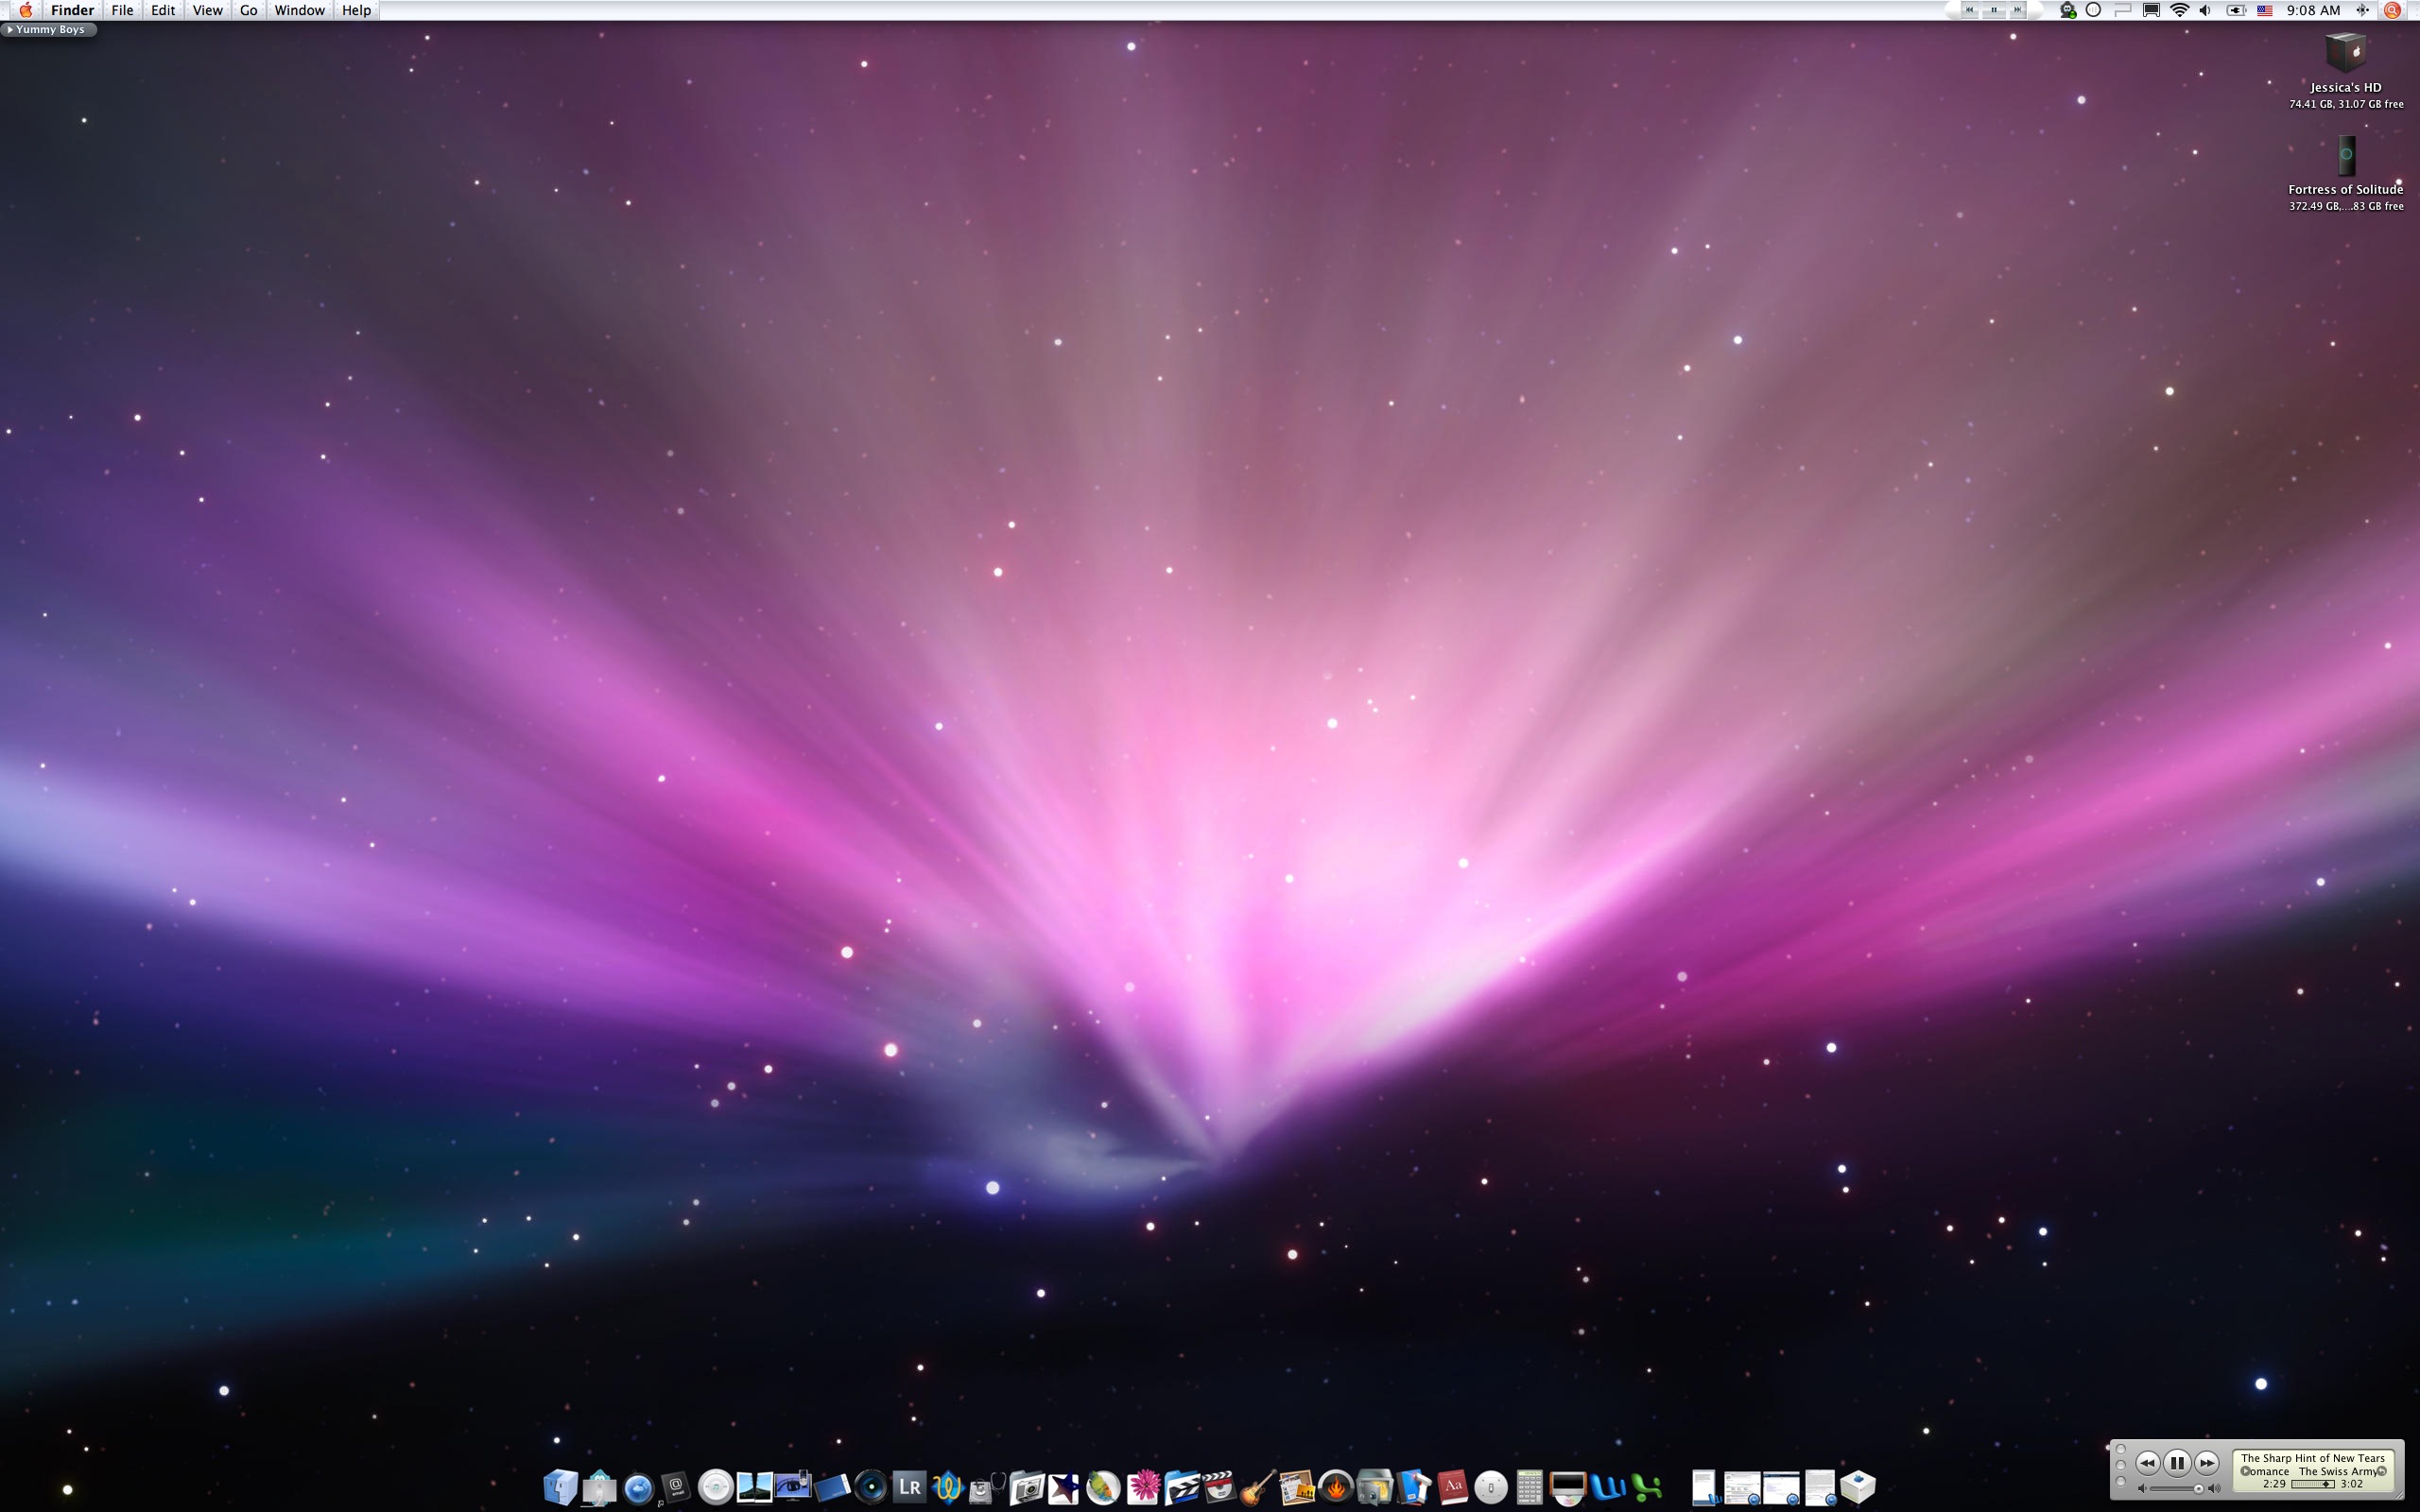Adjust the mini player volume slider
Viewport: 2420px width, 1512px height.
(2176, 1489)
